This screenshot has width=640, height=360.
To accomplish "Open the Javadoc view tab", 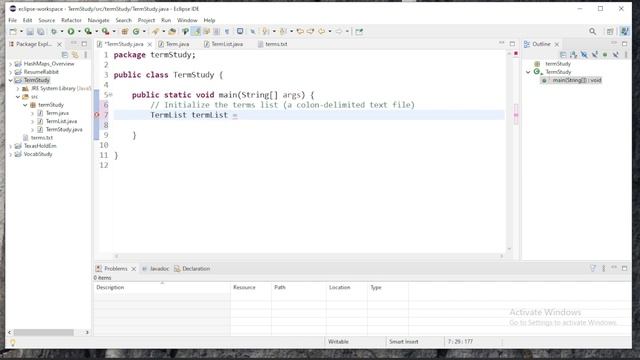I will coord(156,269).
